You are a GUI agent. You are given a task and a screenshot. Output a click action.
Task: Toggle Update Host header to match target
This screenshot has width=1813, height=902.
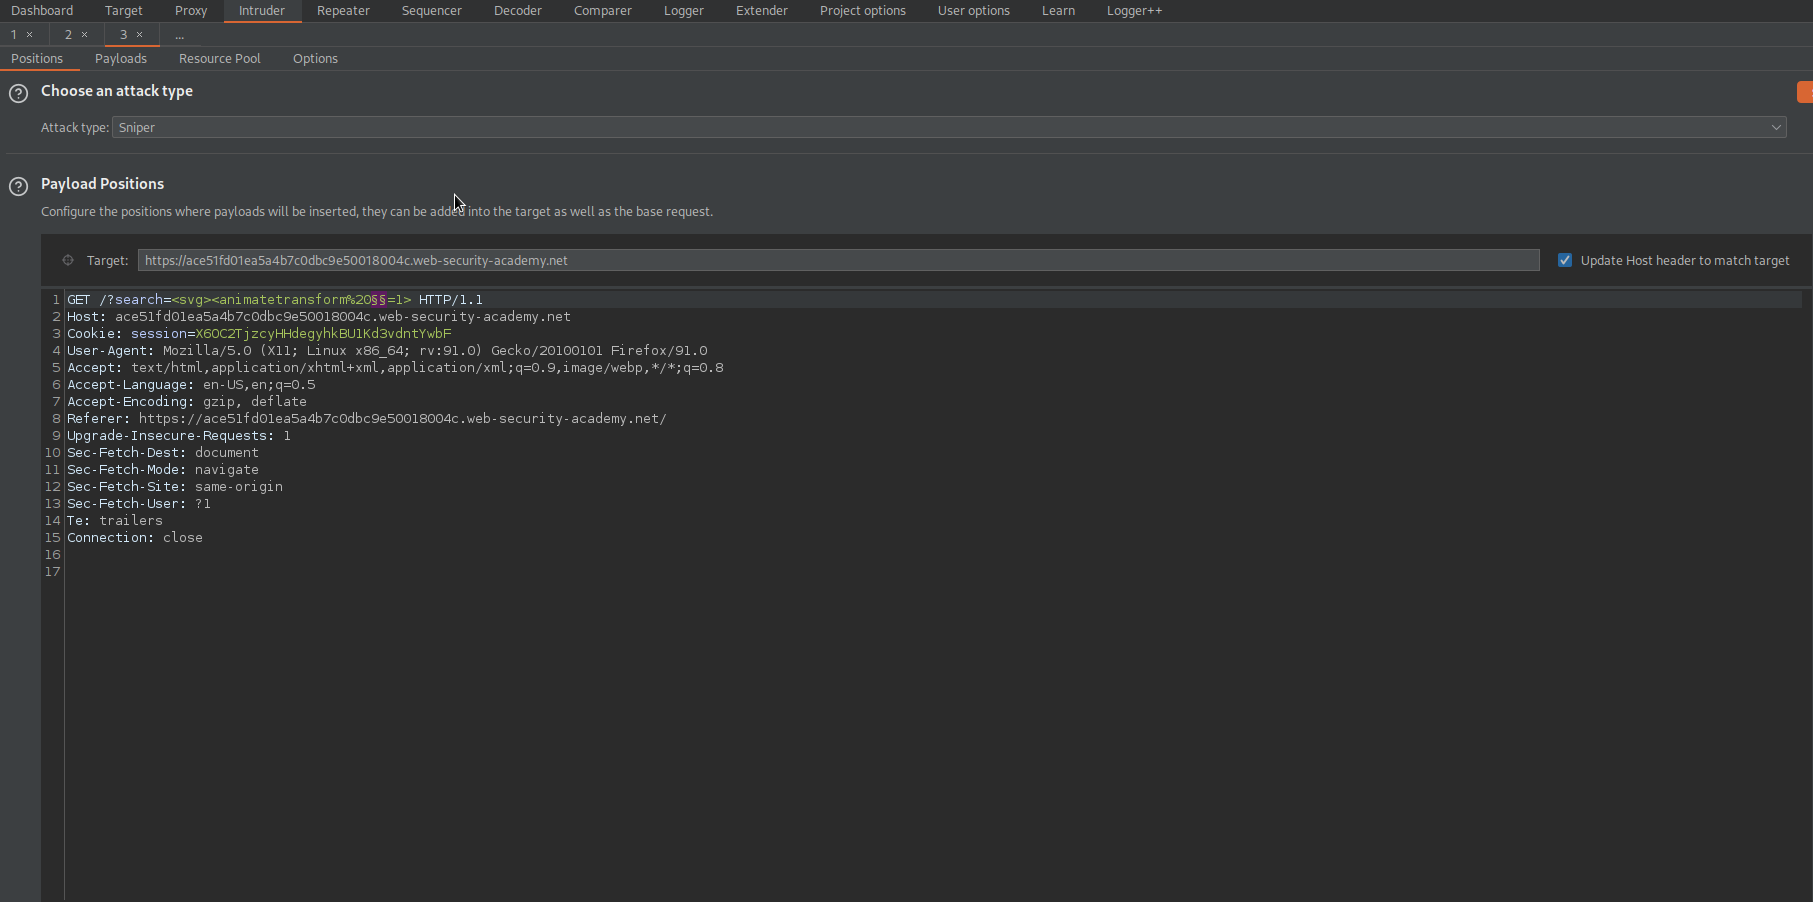pos(1565,260)
